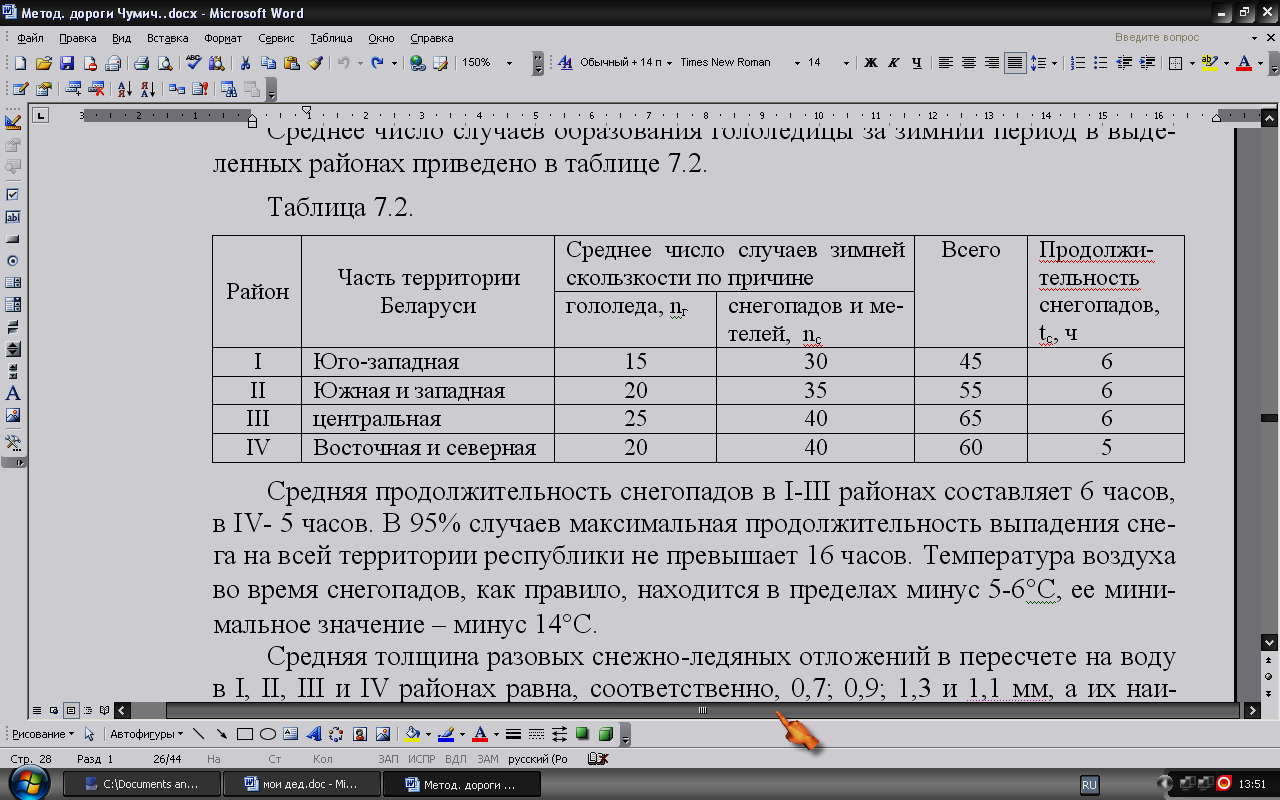Toggle underline (Ч) formatting
Viewport: 1280px width, 800px height.
click(917, 63)
